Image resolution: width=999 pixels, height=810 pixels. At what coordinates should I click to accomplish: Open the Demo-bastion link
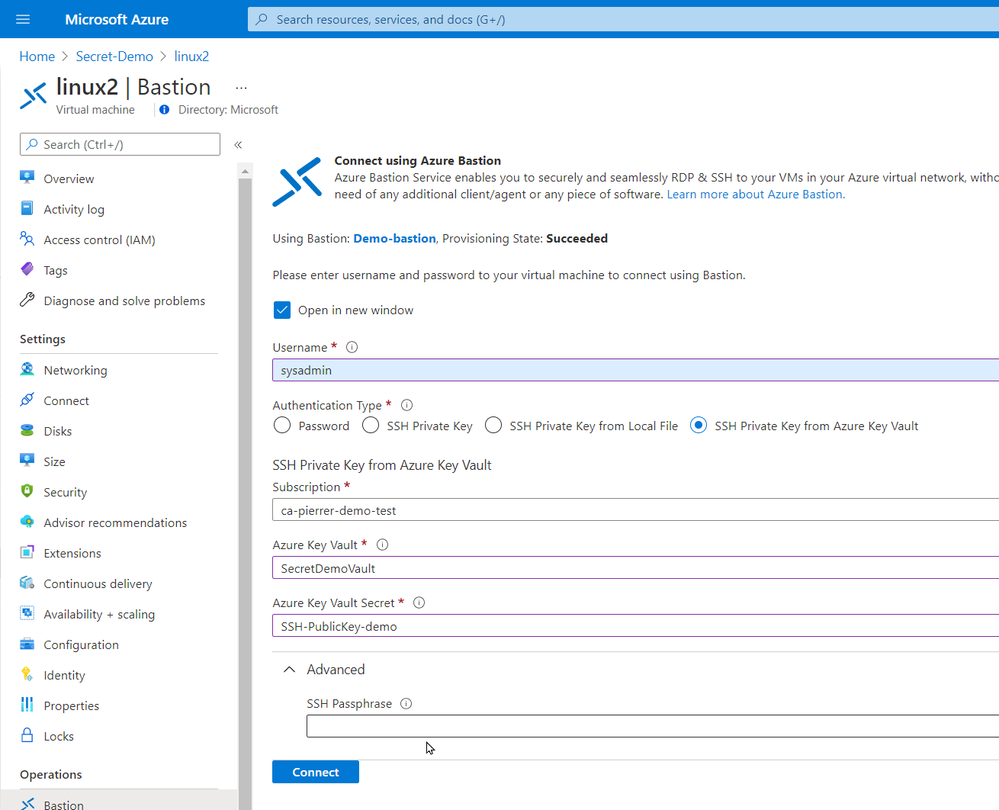[394, 238]
